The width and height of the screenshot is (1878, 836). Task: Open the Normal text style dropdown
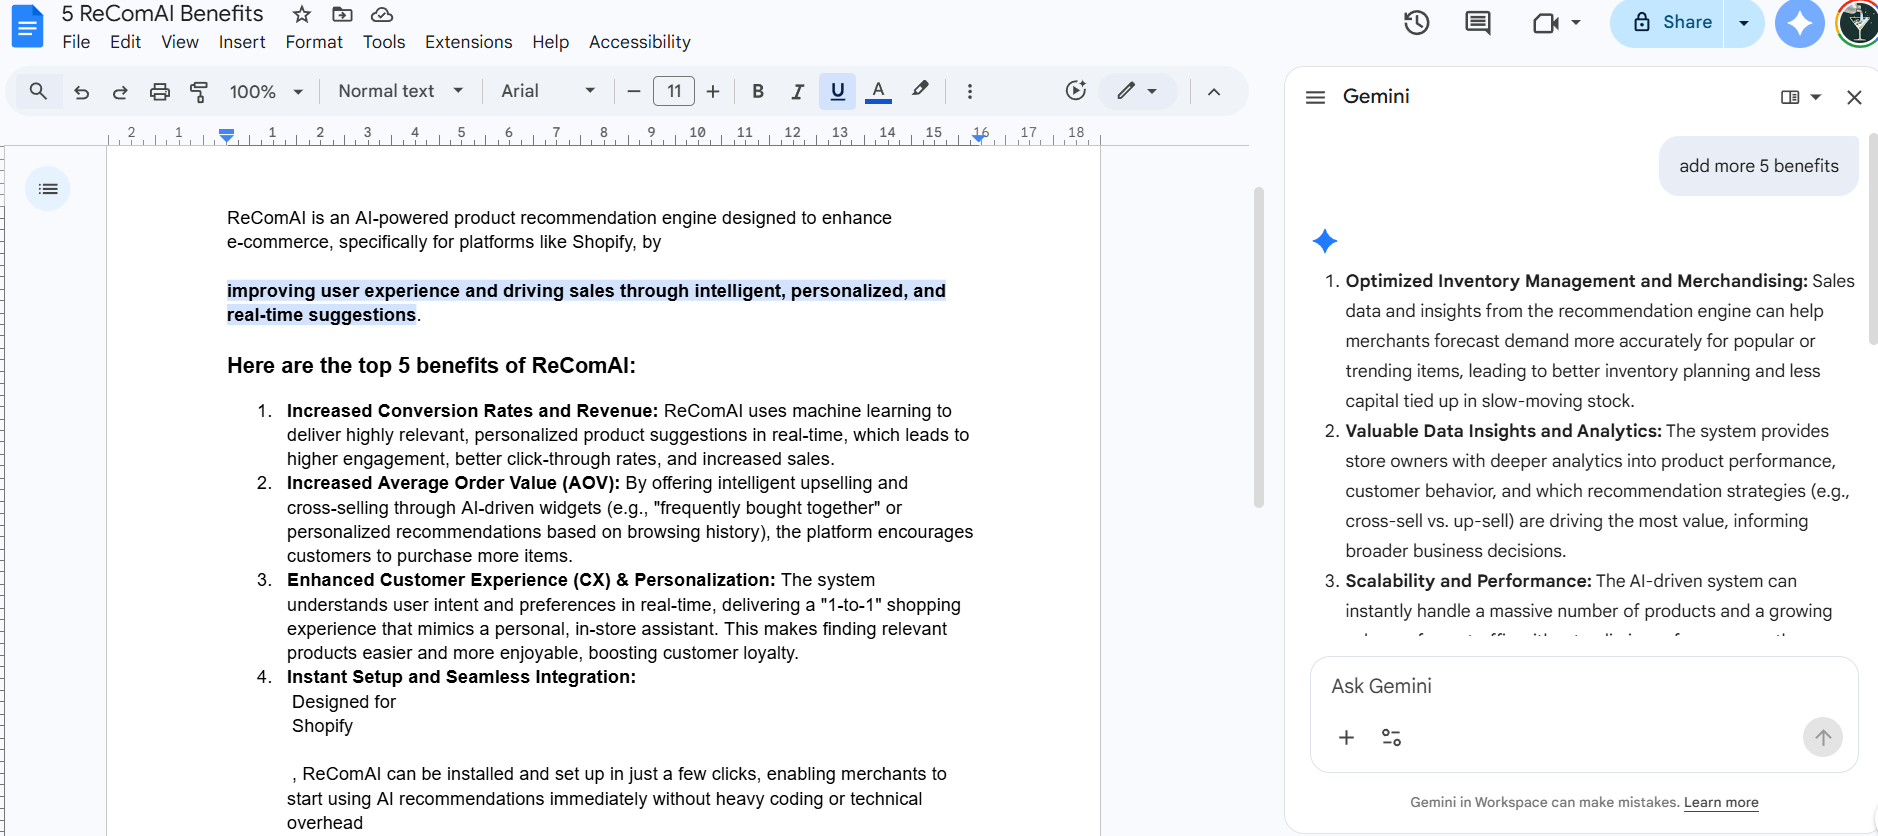pyautogui.click(x=400, y=91)
